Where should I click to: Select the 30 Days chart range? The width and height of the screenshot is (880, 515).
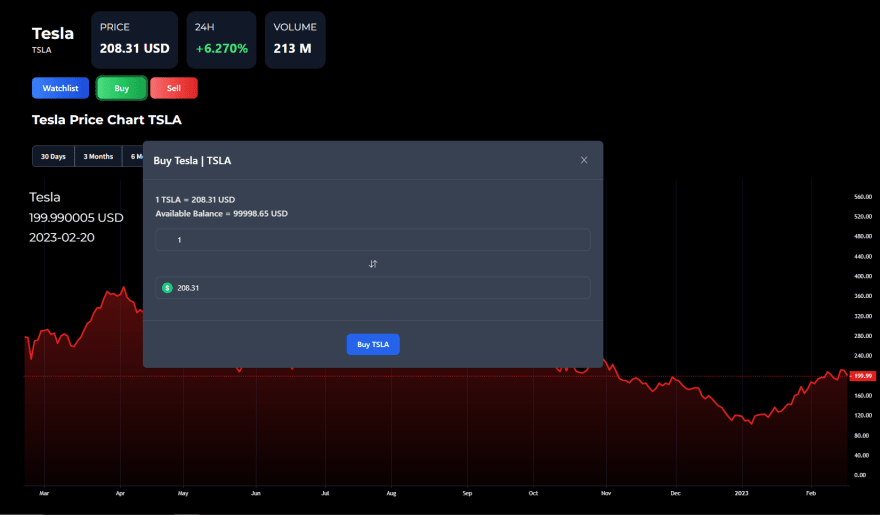point(53,157)
